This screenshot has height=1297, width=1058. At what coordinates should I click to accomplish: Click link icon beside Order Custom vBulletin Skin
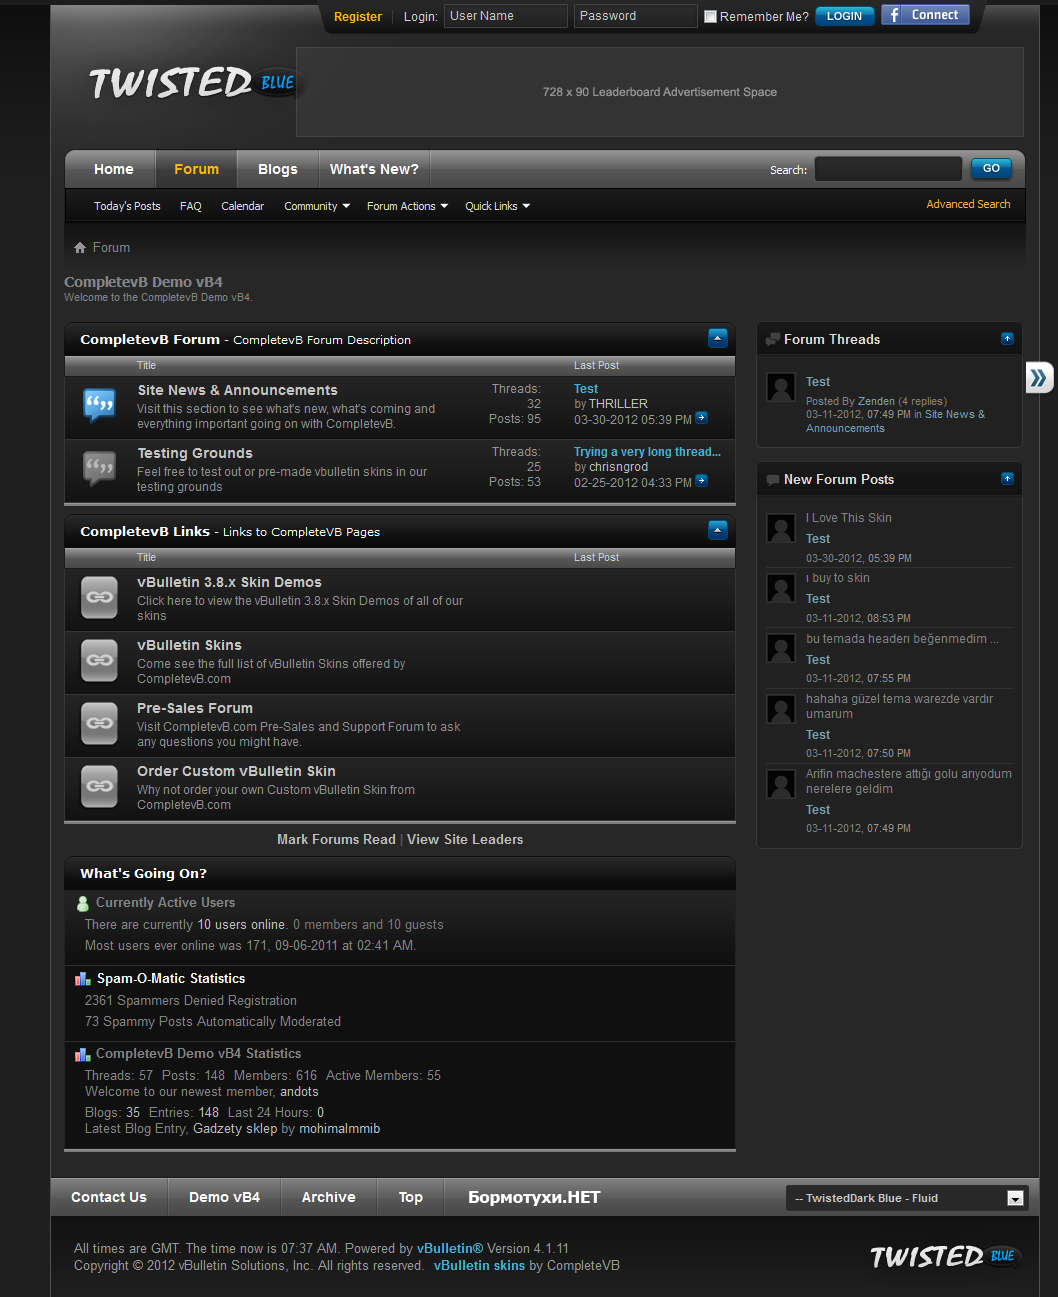(99, 786)
